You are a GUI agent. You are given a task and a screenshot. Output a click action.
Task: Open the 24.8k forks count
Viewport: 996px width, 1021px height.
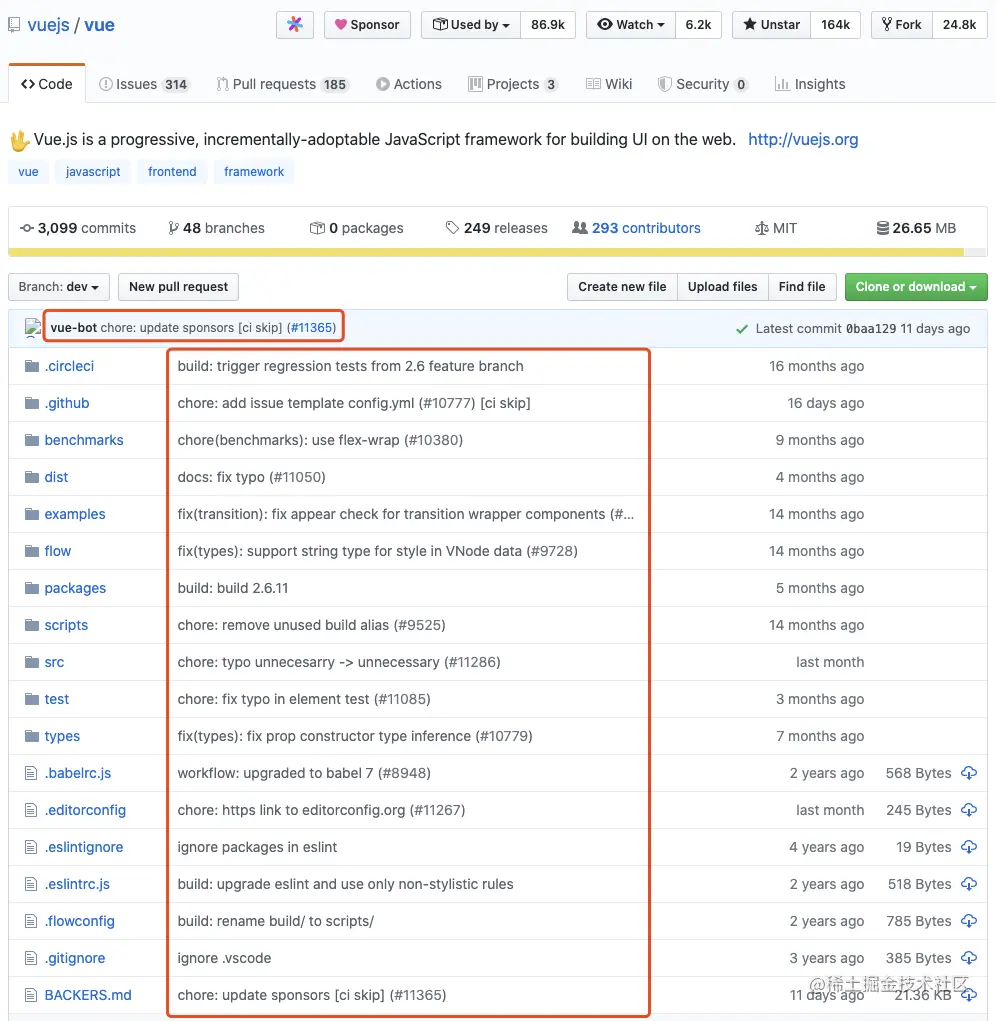pos(960,25)
